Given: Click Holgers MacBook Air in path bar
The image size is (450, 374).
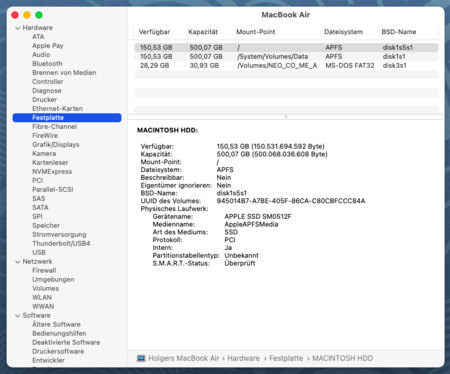Looking at the screenshot, I should [183, 359].
